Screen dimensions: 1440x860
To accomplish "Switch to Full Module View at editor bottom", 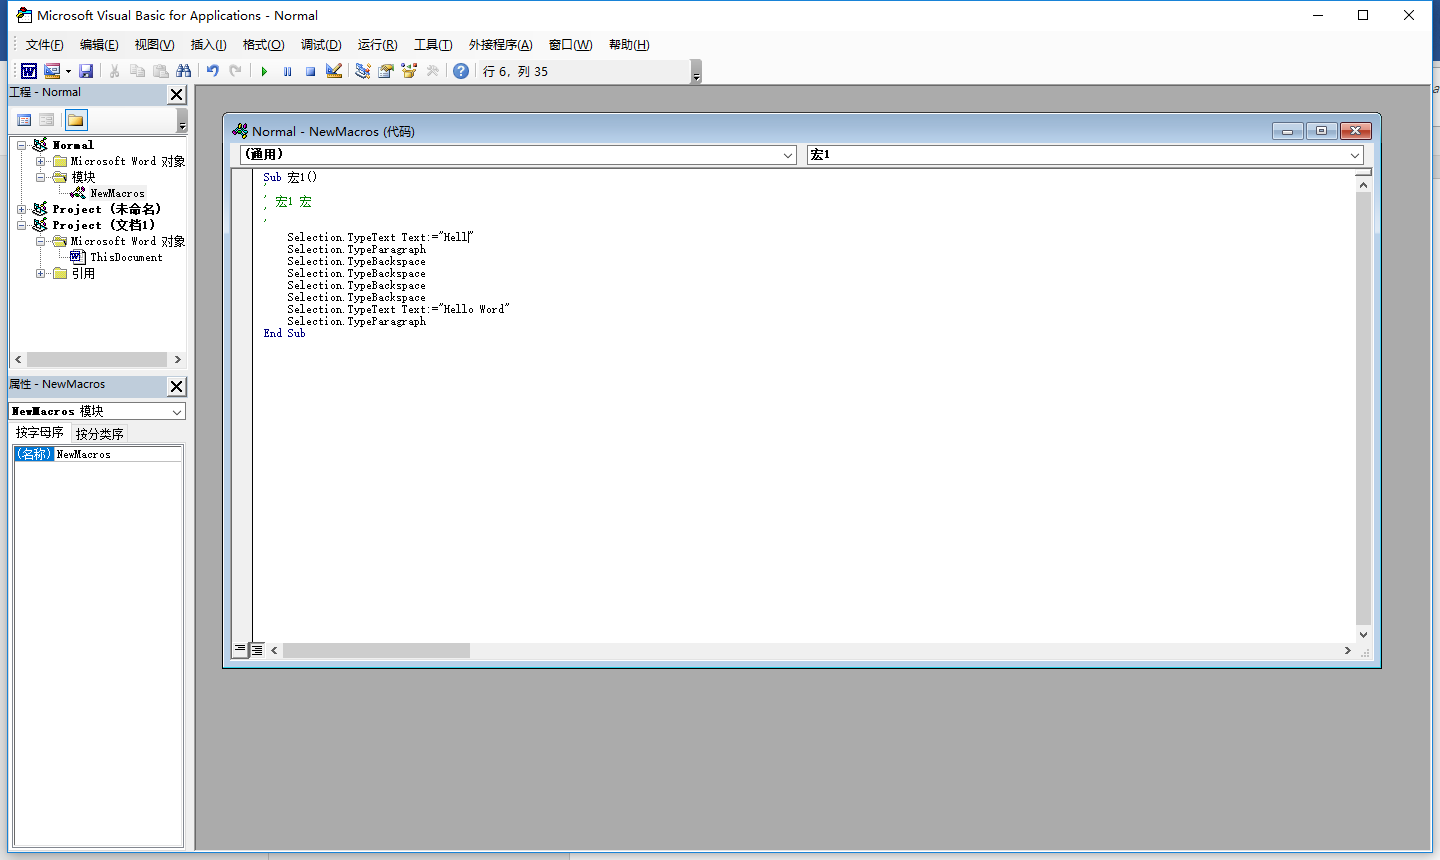I will click(257, 650).
